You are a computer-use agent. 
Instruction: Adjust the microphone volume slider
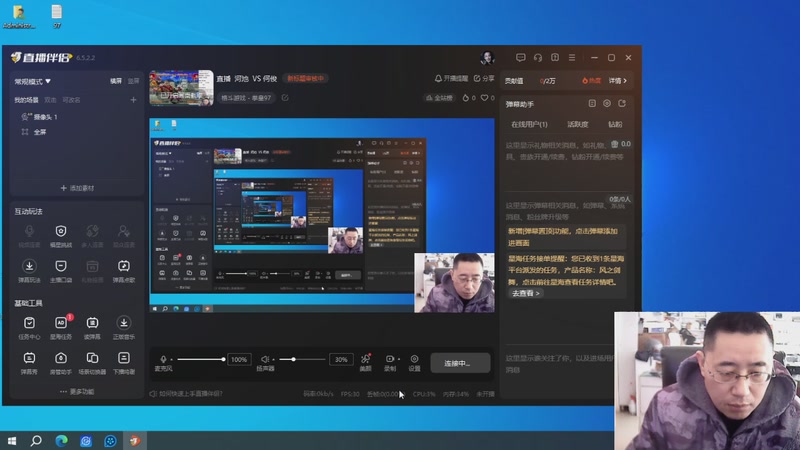pos(201,359)
